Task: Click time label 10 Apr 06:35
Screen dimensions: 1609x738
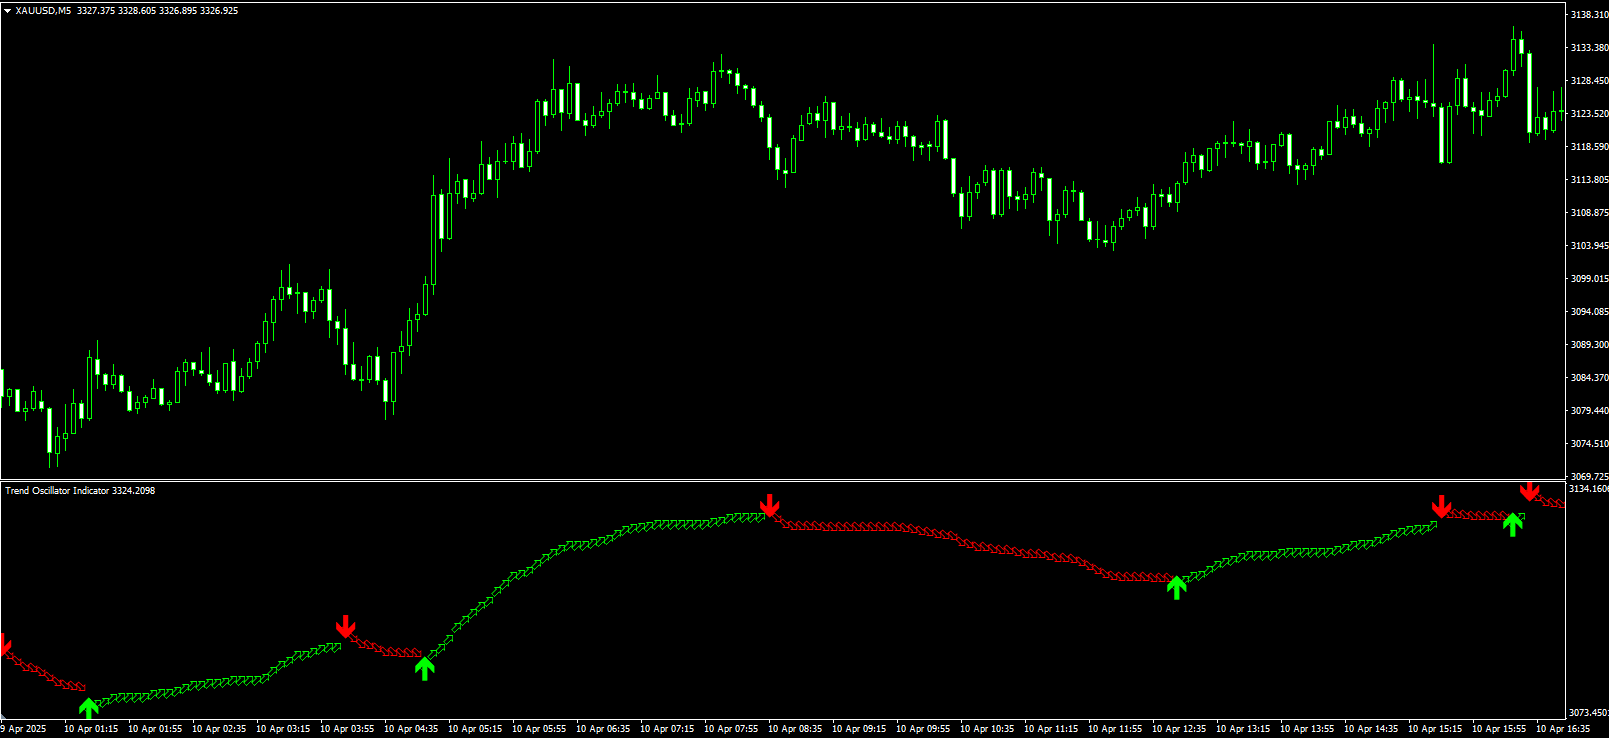Action: [x=603, y=729]
